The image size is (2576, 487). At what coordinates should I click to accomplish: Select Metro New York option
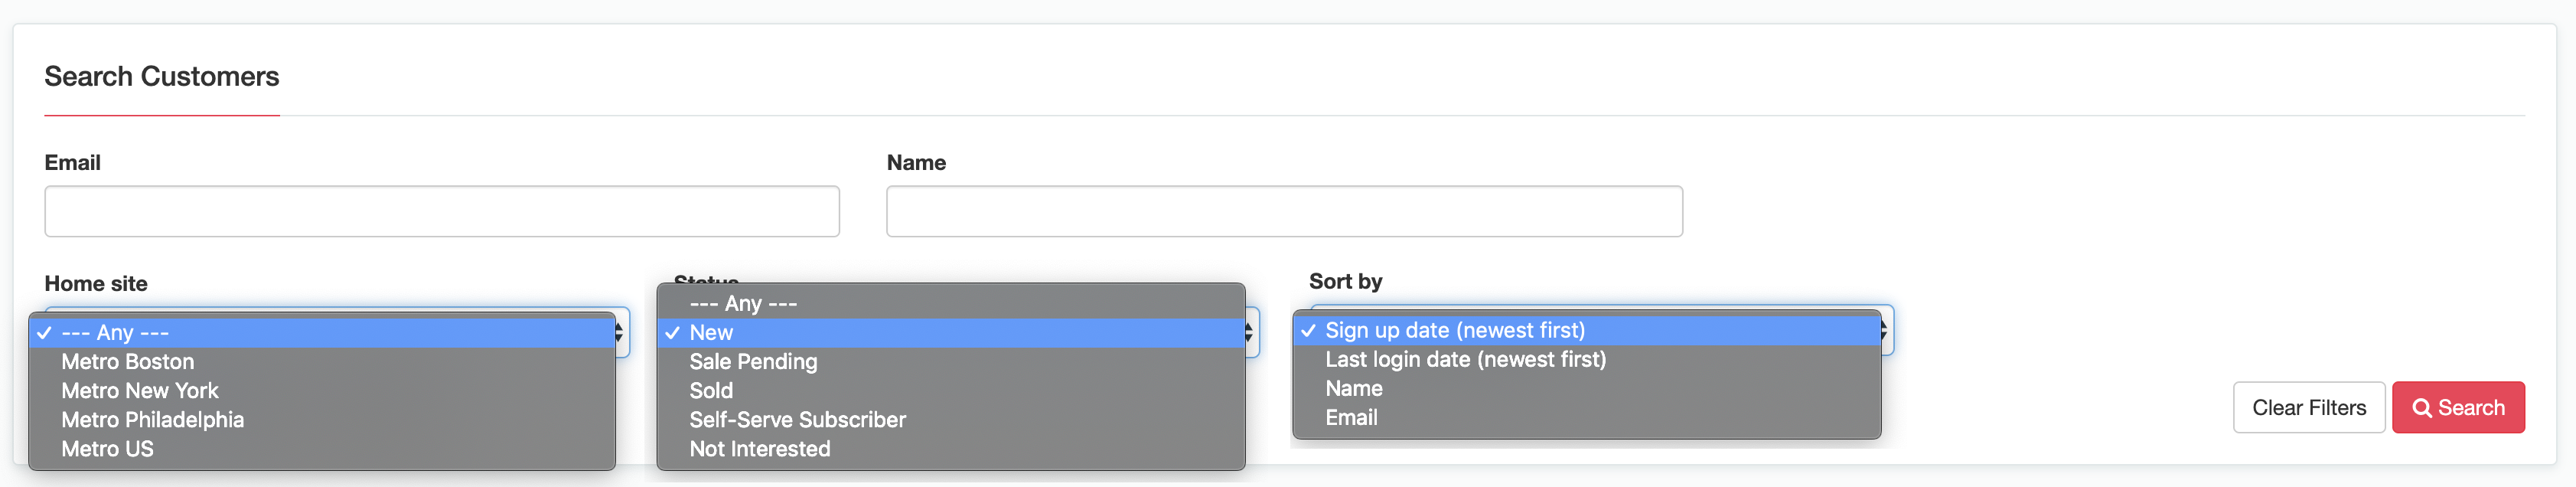coord(322,391)
